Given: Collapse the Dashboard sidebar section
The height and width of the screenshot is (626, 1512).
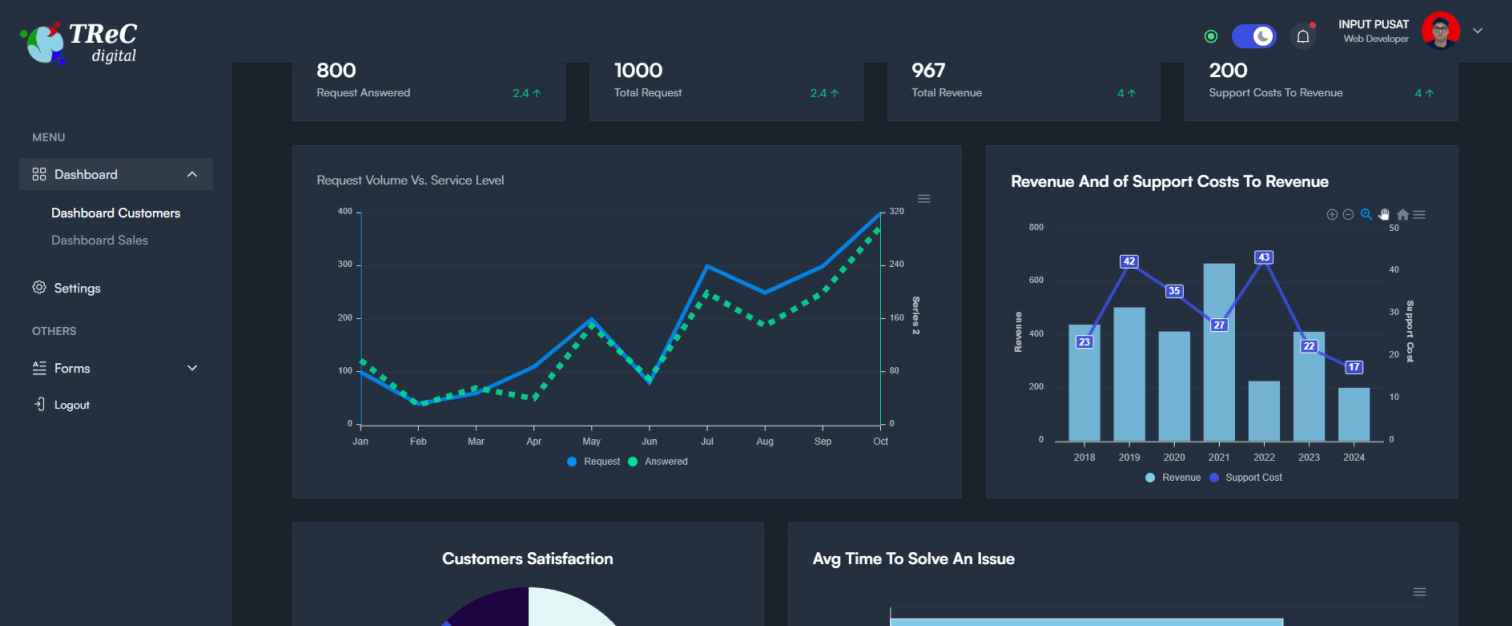Looking at the screenshot, I should (191, 173).
